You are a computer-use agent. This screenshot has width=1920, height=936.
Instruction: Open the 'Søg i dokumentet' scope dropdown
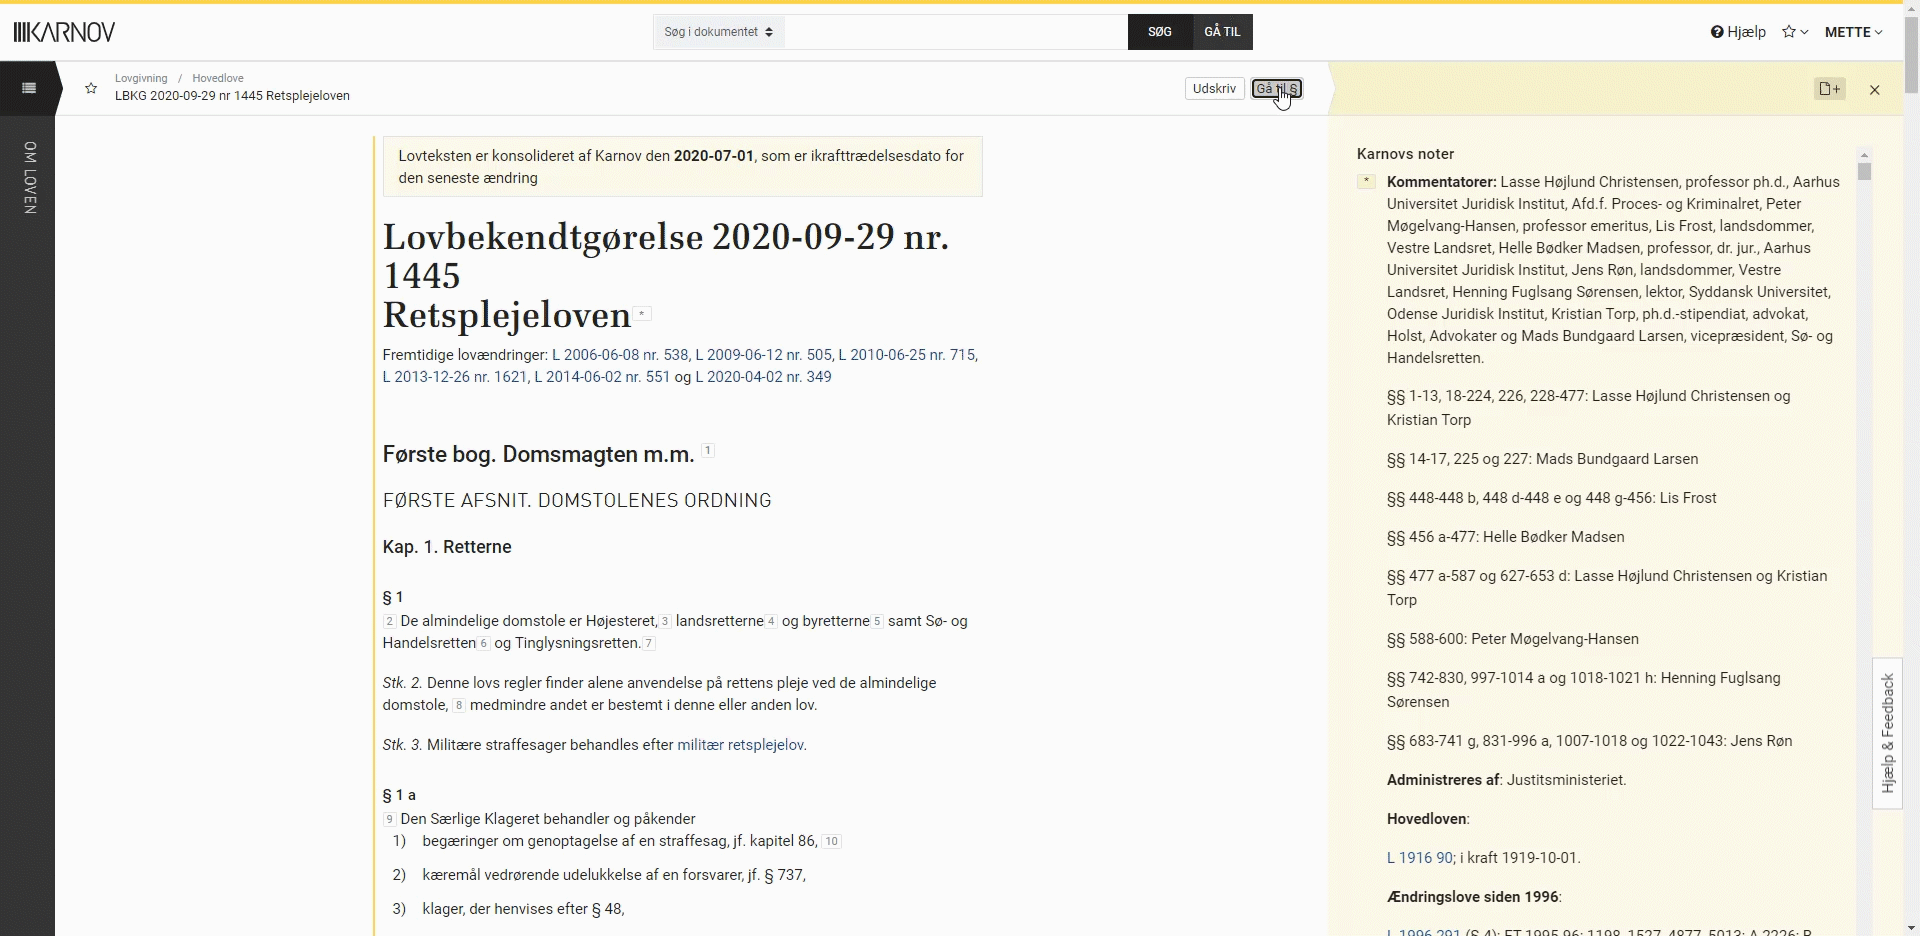(x=719, y=32)
